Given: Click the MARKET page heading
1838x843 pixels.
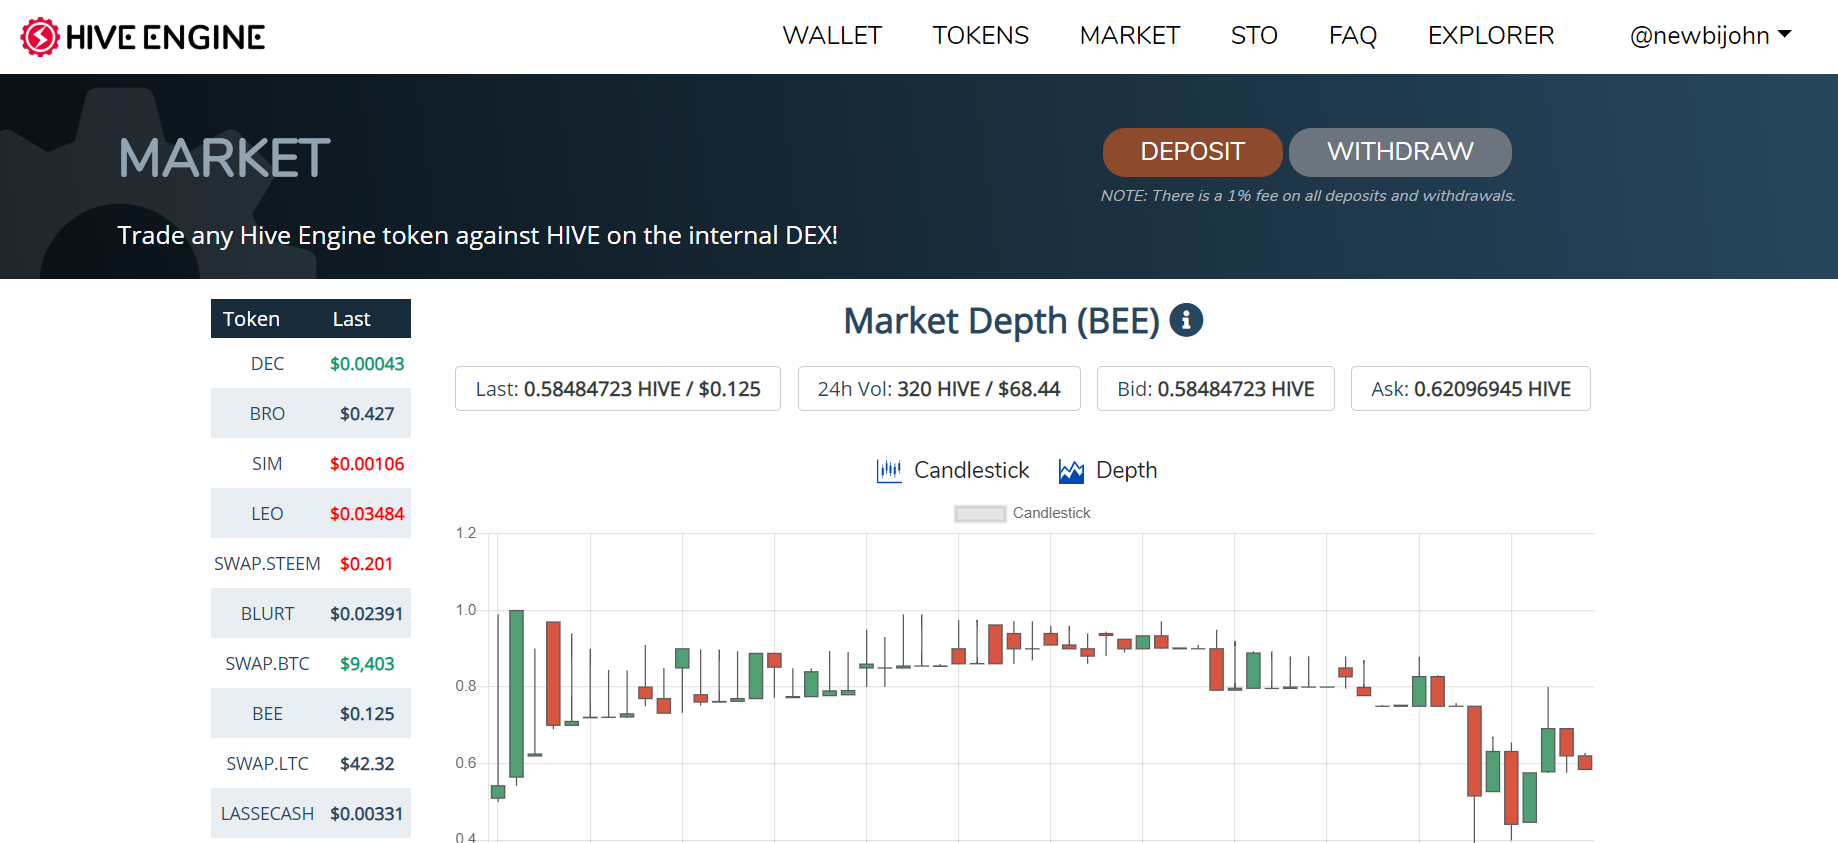Looking at the screenshot, I should pos(224,158).
